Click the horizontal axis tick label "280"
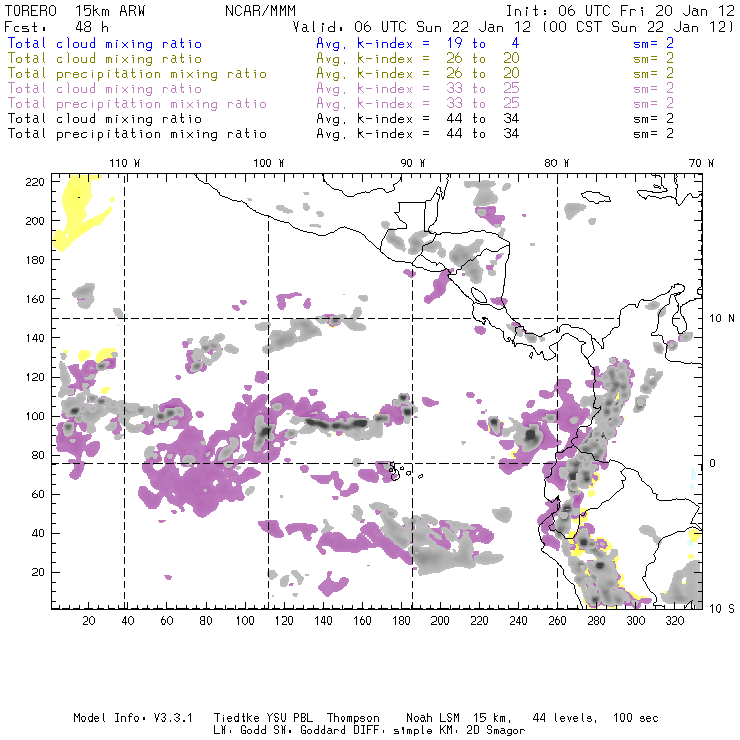Viewport: 740px width, 740px height. click(597, 621)
